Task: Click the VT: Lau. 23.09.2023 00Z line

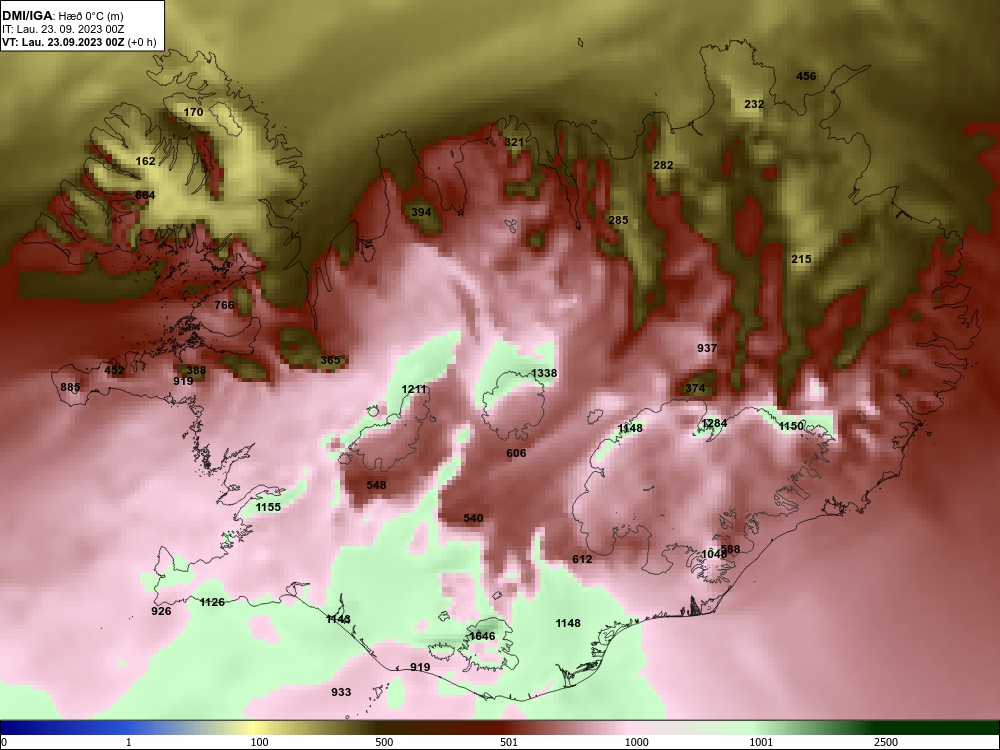Action: point(79,42)
